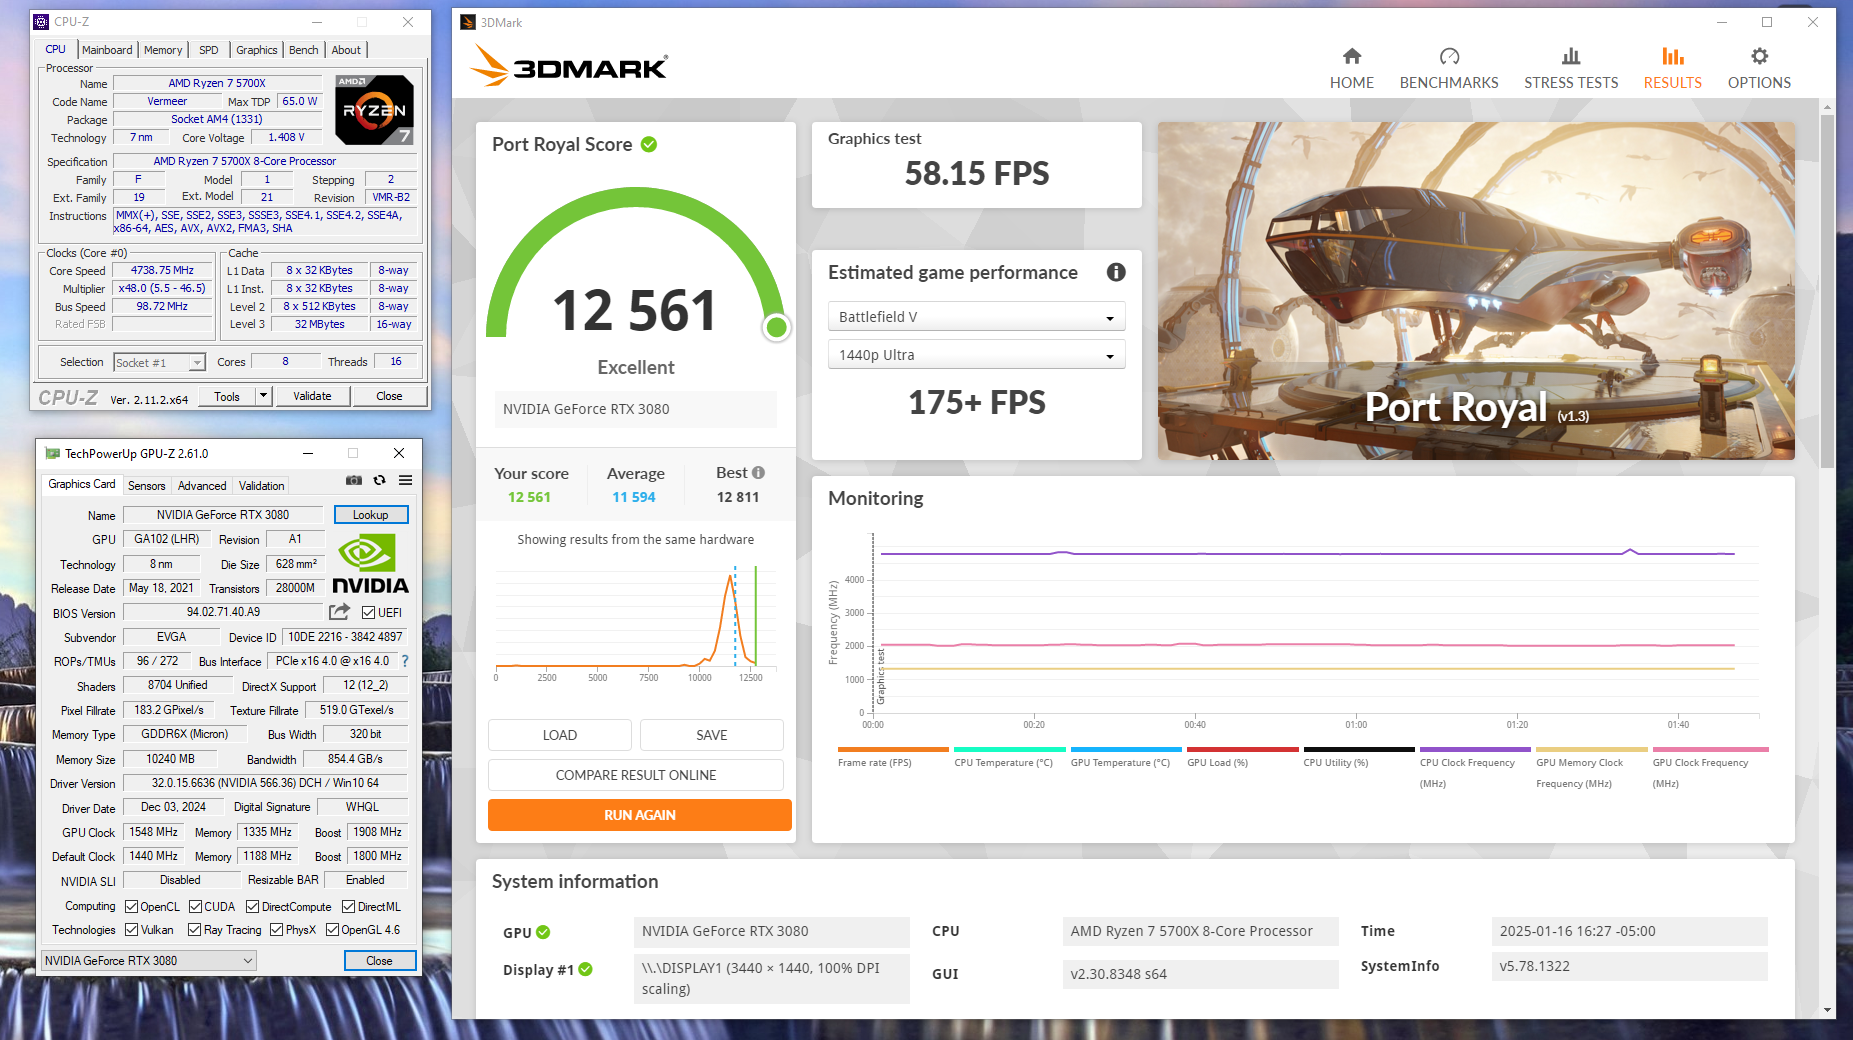1853x1040 pixels.
Task: Click the green check next to Port Royal Score
Action: click(649, 144)
